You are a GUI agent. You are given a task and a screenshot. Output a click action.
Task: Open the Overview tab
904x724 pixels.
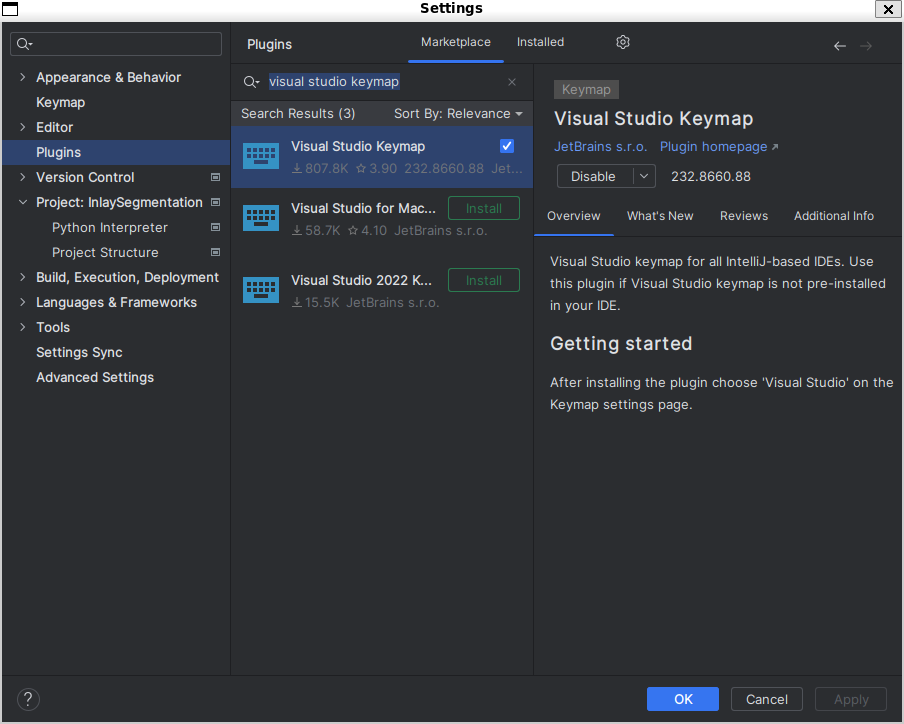(574, 216)
